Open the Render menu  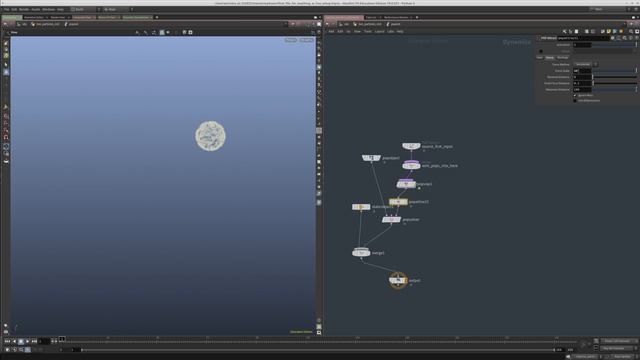coord(24,9)
